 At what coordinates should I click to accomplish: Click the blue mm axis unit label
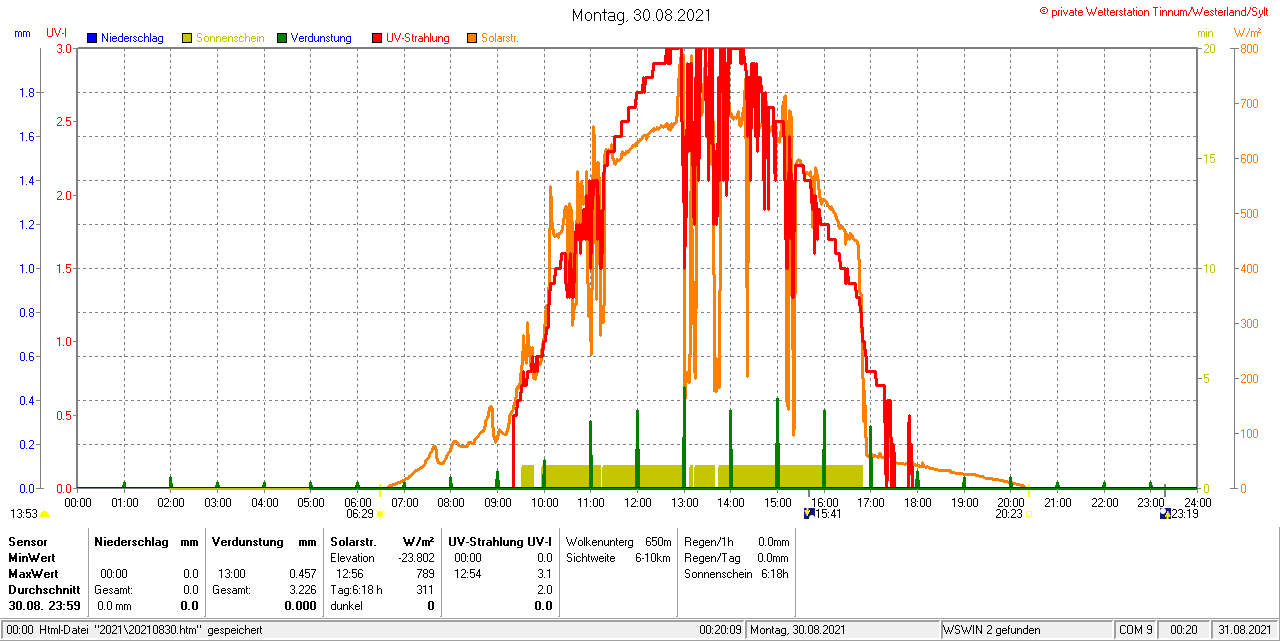pyautogui.click(x=22, y=33)
